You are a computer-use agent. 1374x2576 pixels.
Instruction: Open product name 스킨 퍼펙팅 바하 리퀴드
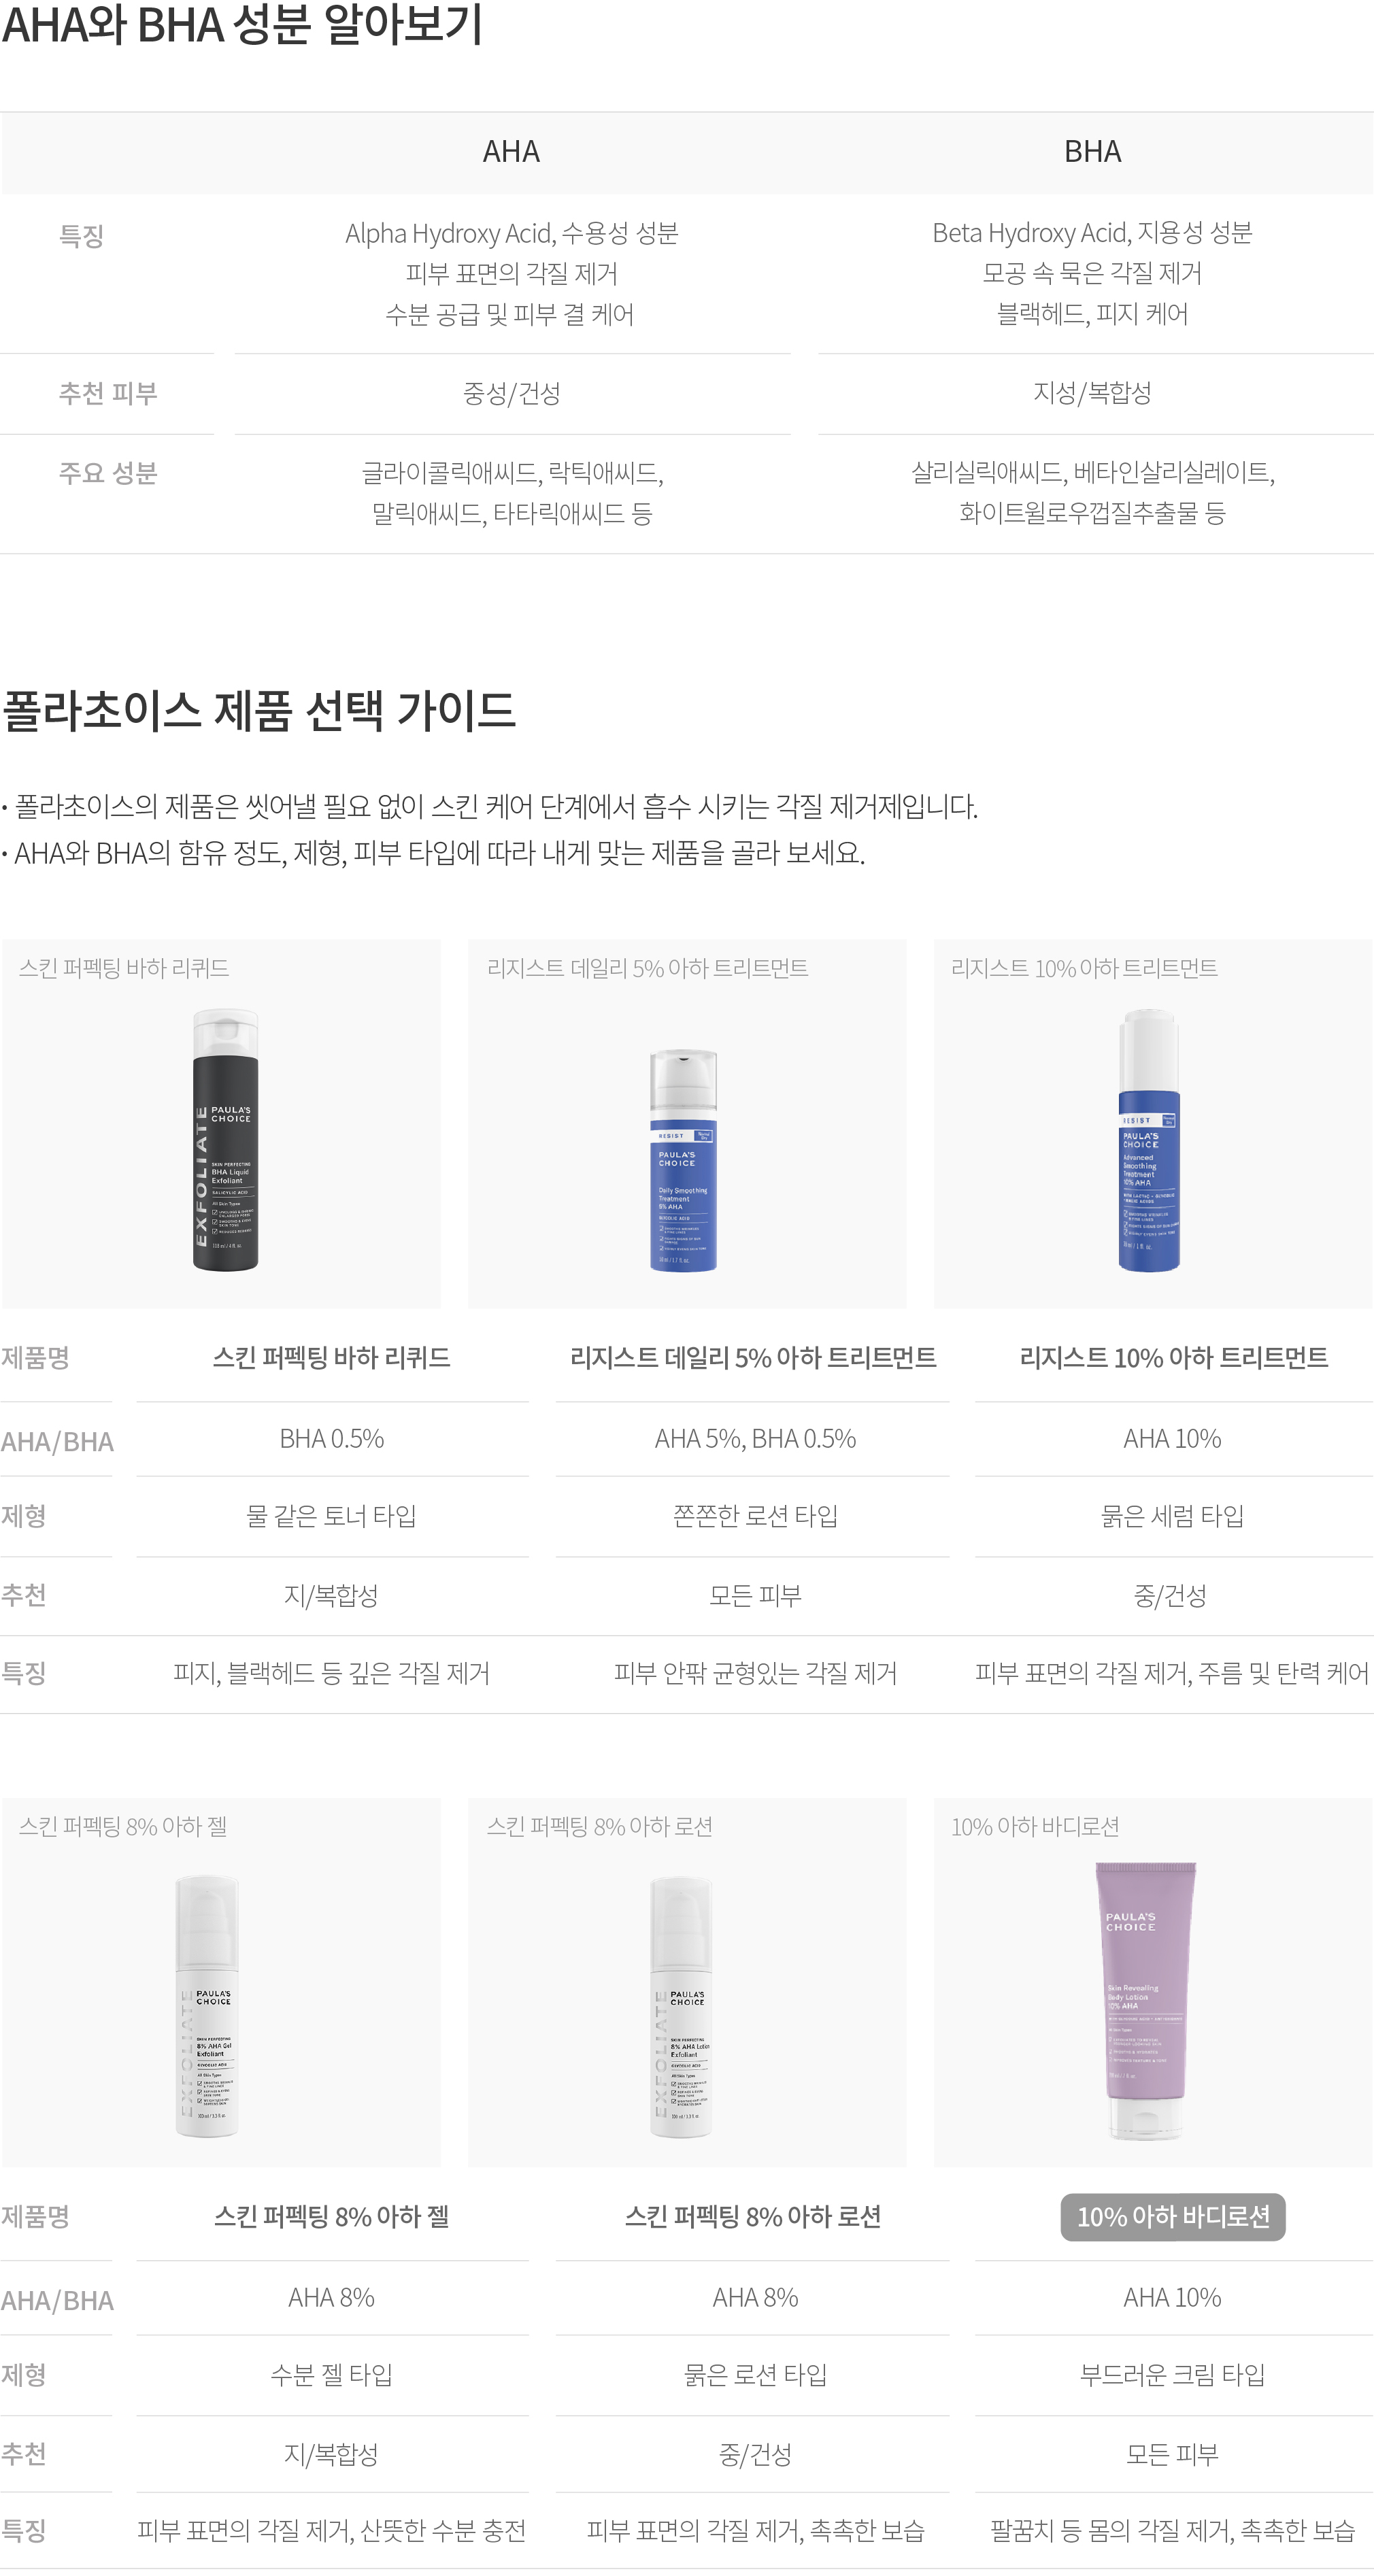click(x=331, y=1358)
